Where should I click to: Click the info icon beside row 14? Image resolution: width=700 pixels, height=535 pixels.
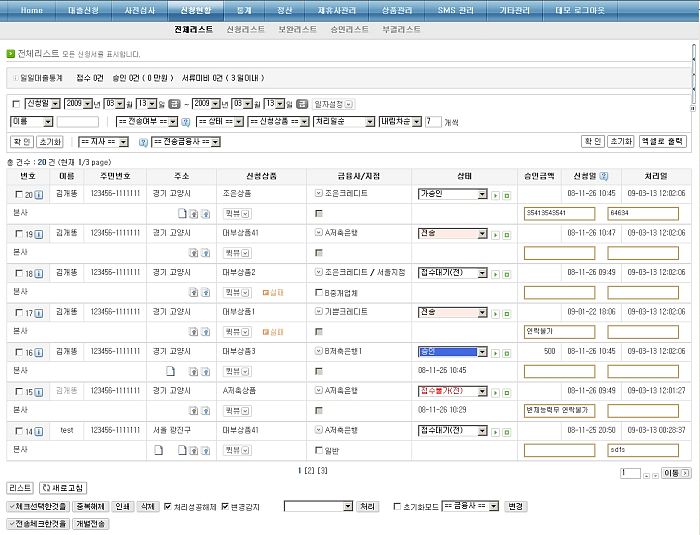(39, 431)
